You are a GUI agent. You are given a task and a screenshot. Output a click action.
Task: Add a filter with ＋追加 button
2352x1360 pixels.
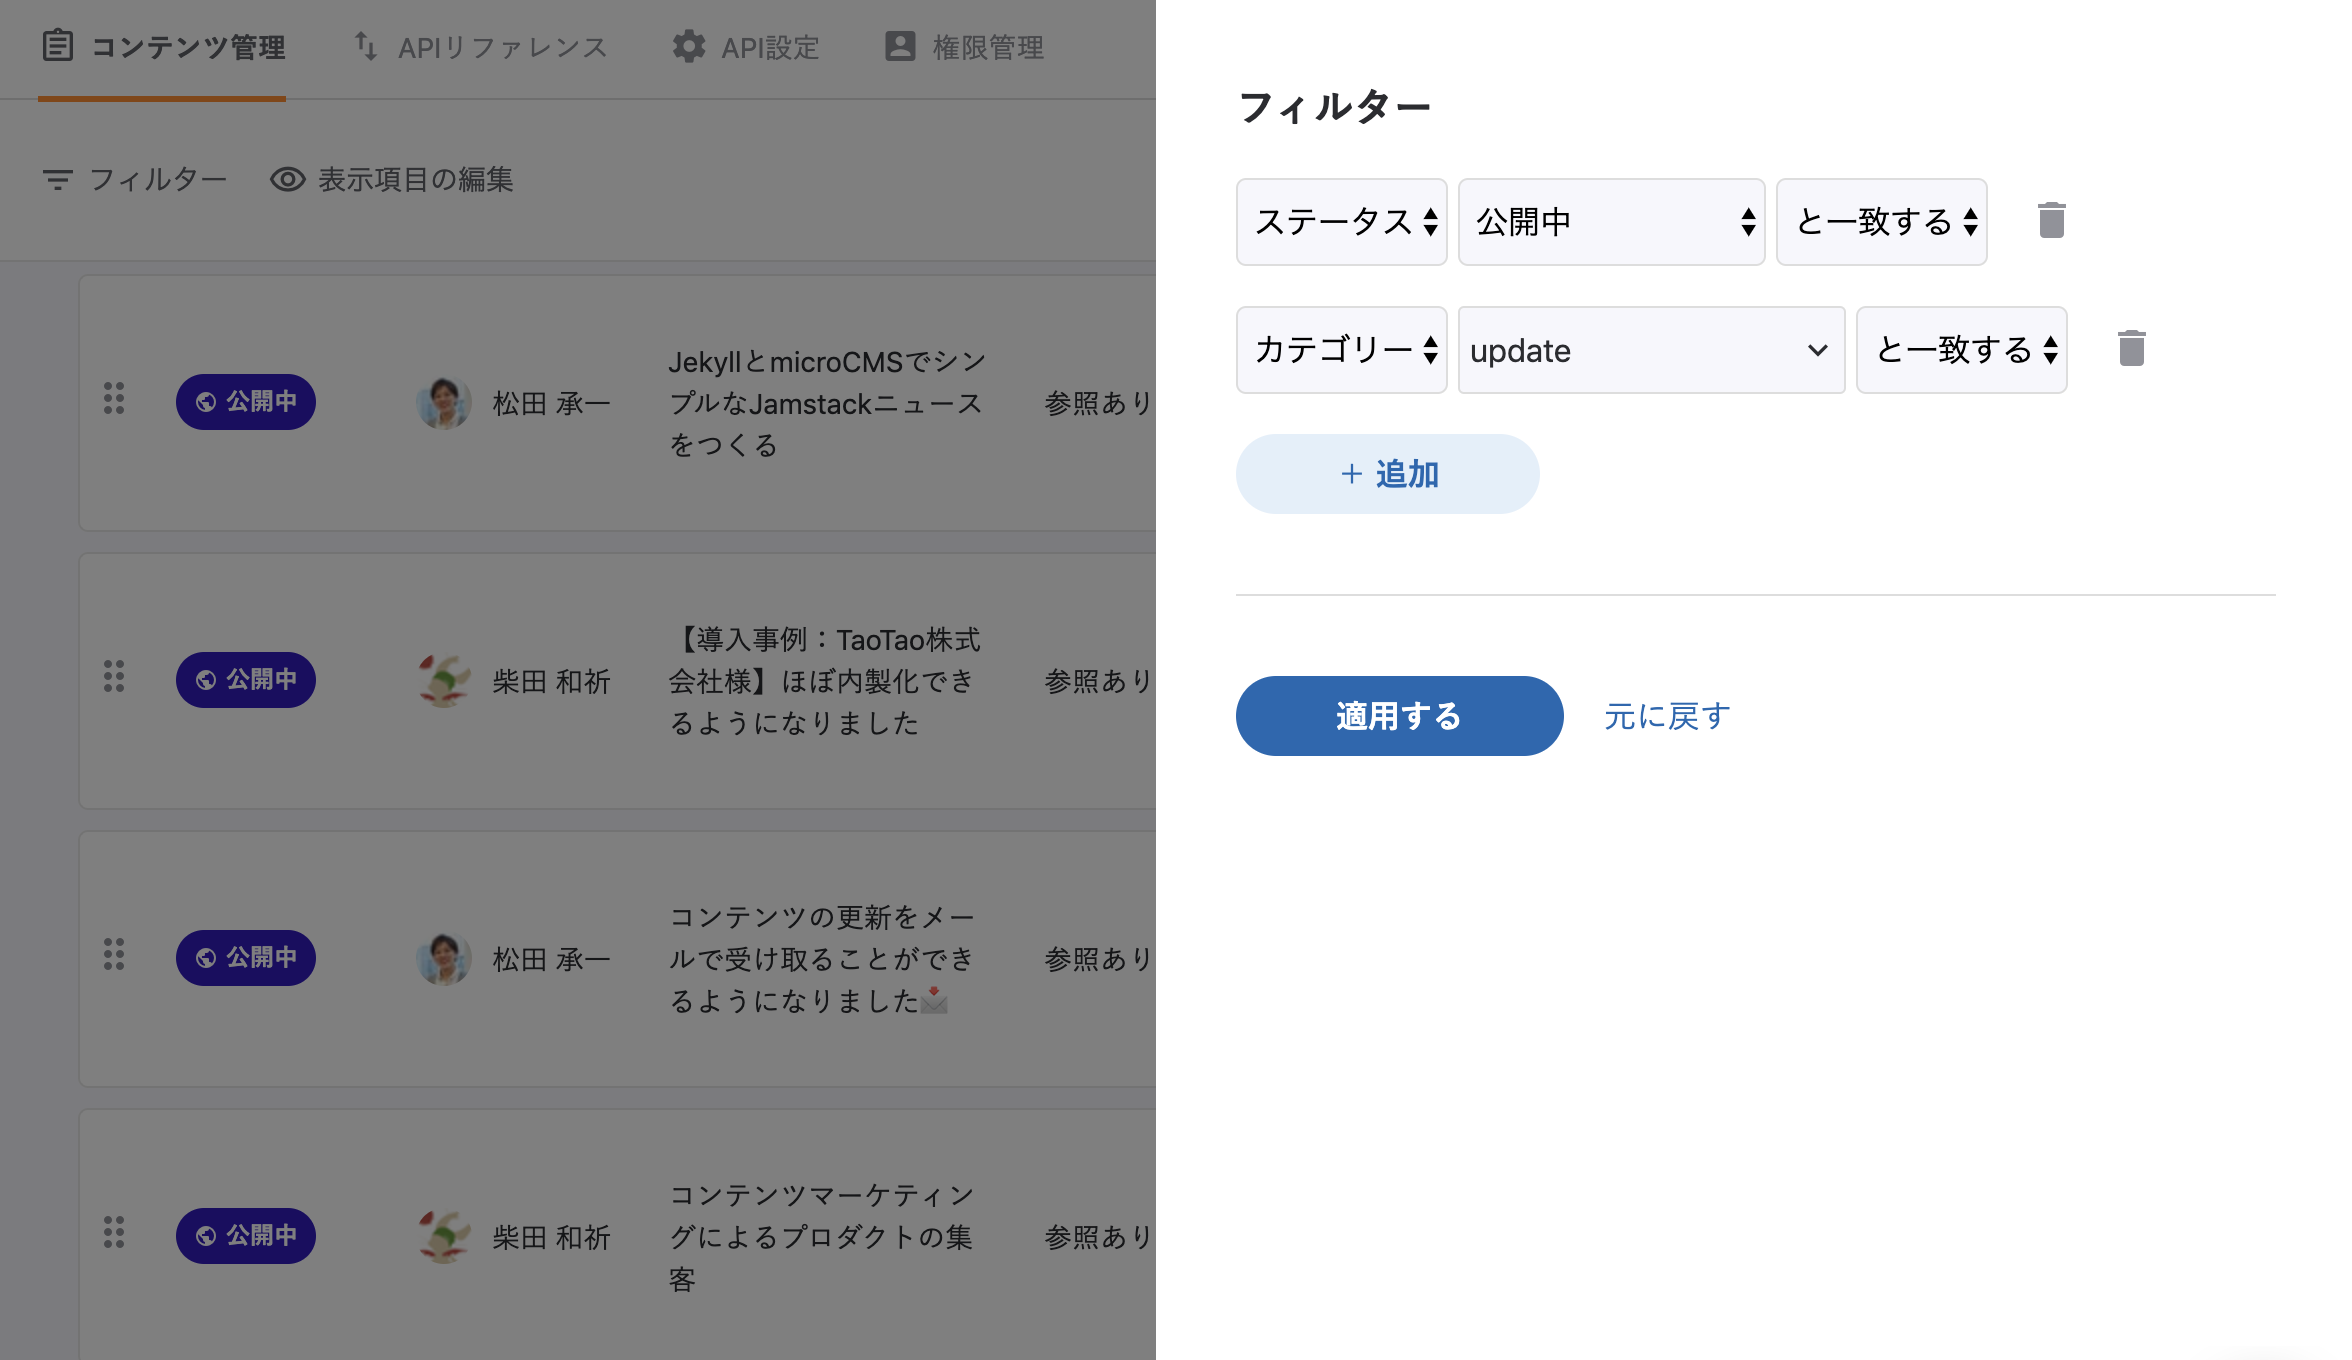click(1387, 474)
